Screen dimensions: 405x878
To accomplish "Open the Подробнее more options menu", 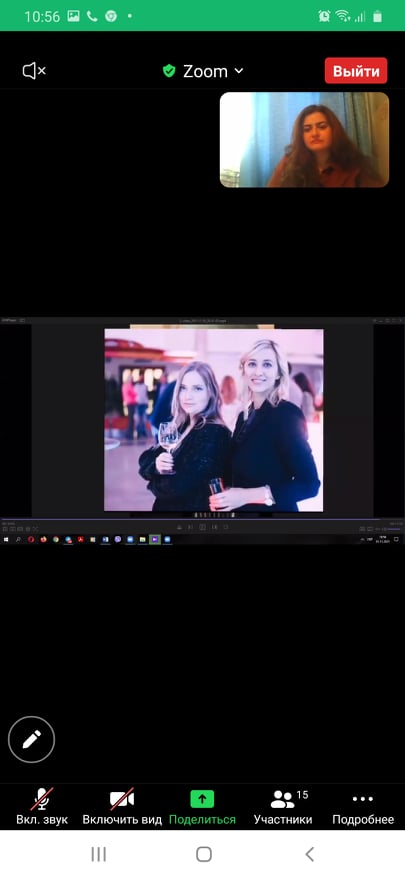I will (363, 806).
